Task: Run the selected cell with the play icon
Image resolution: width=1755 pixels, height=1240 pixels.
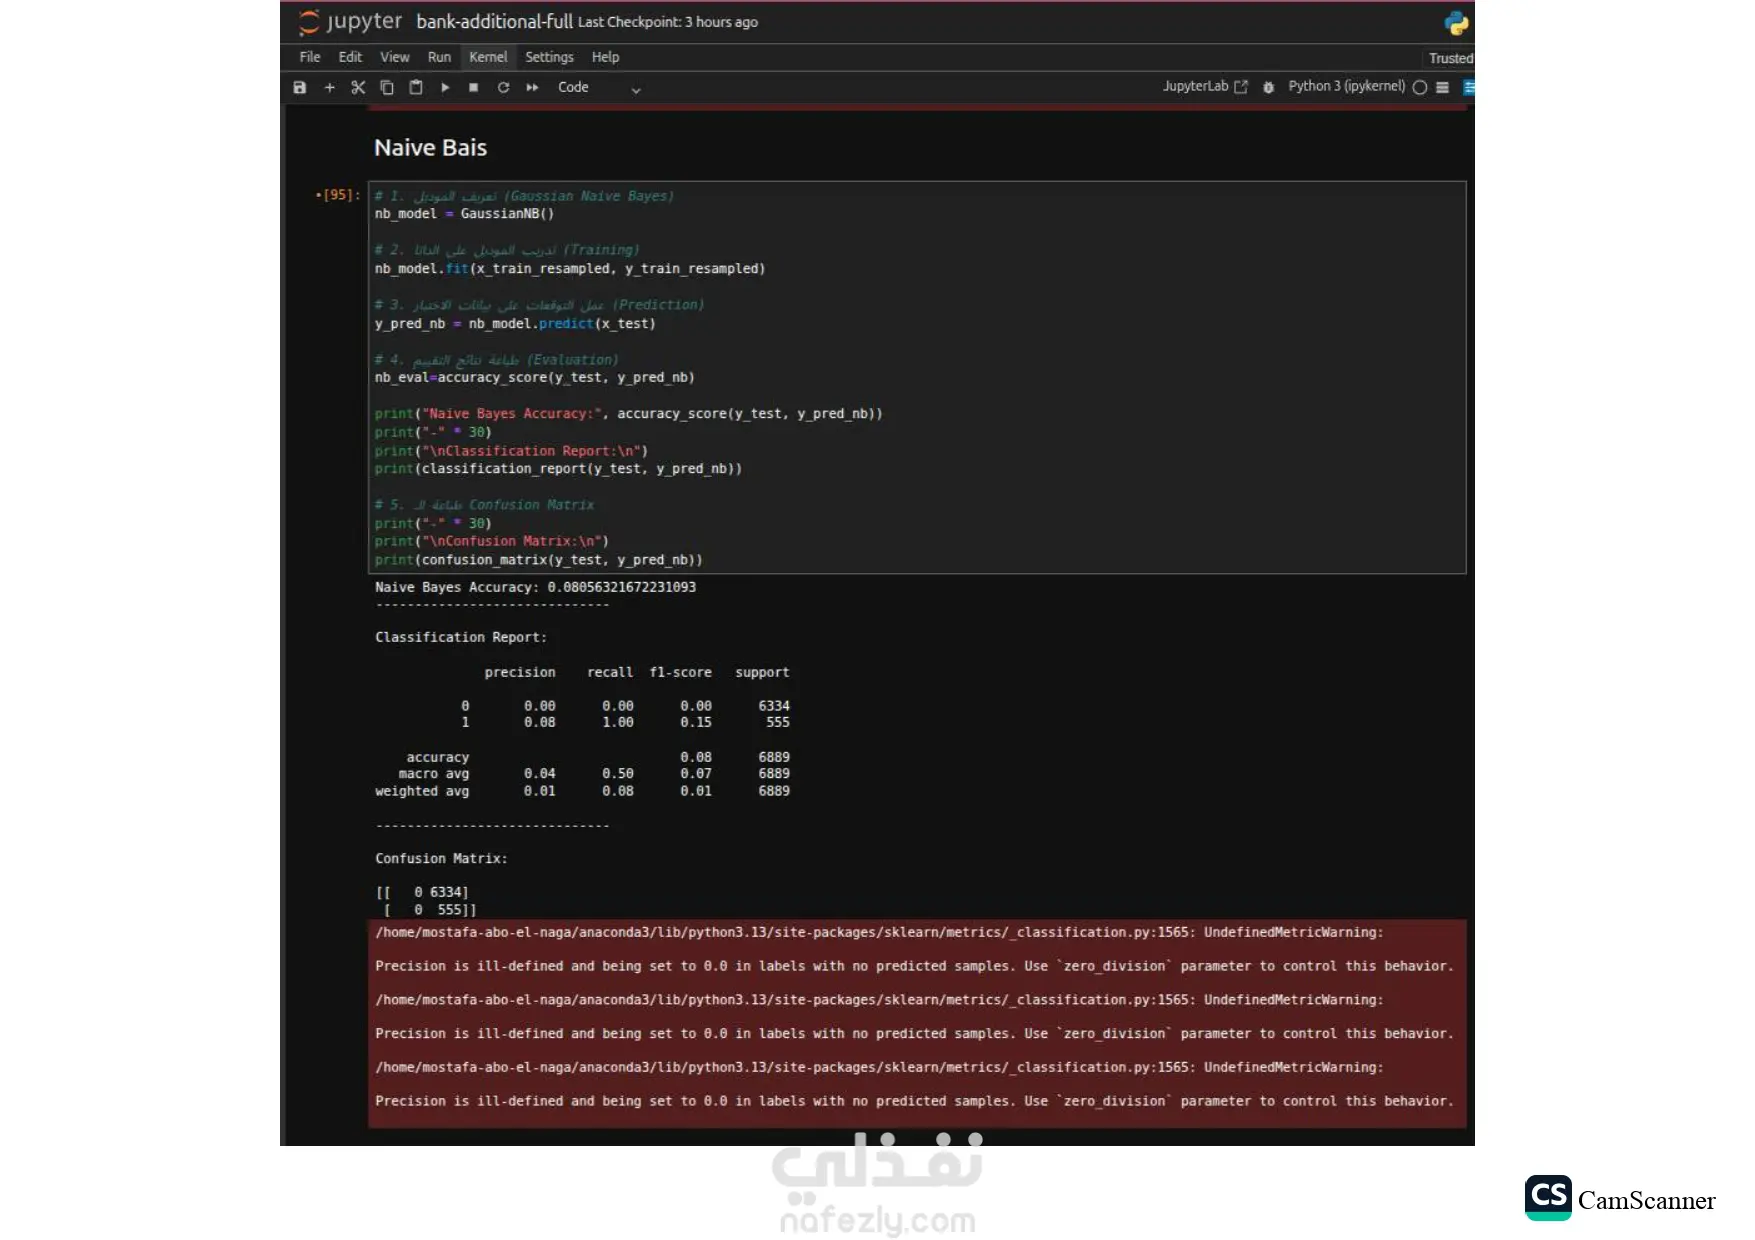Action: coord(445,88)
